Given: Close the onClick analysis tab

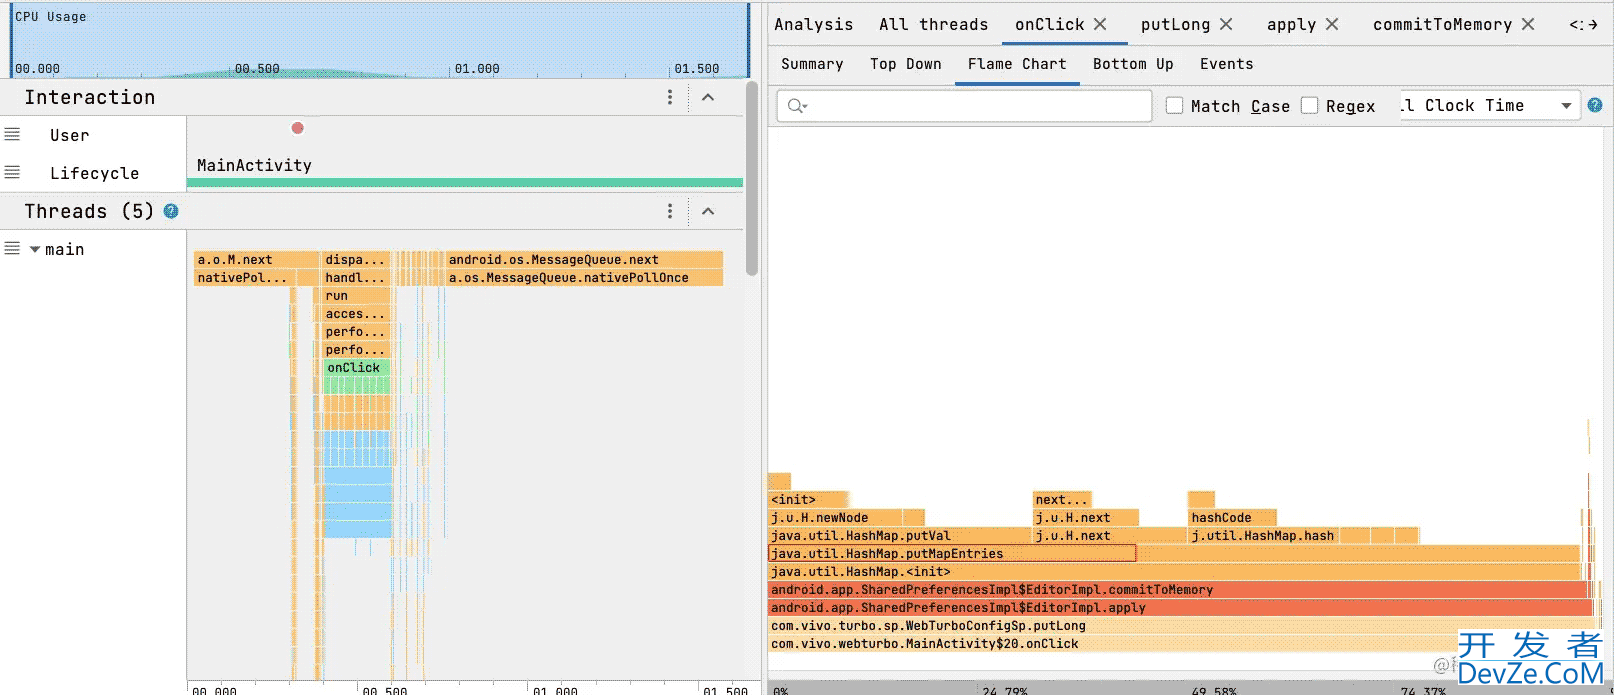Looking at the screenshot, I should pos(1100,24).
